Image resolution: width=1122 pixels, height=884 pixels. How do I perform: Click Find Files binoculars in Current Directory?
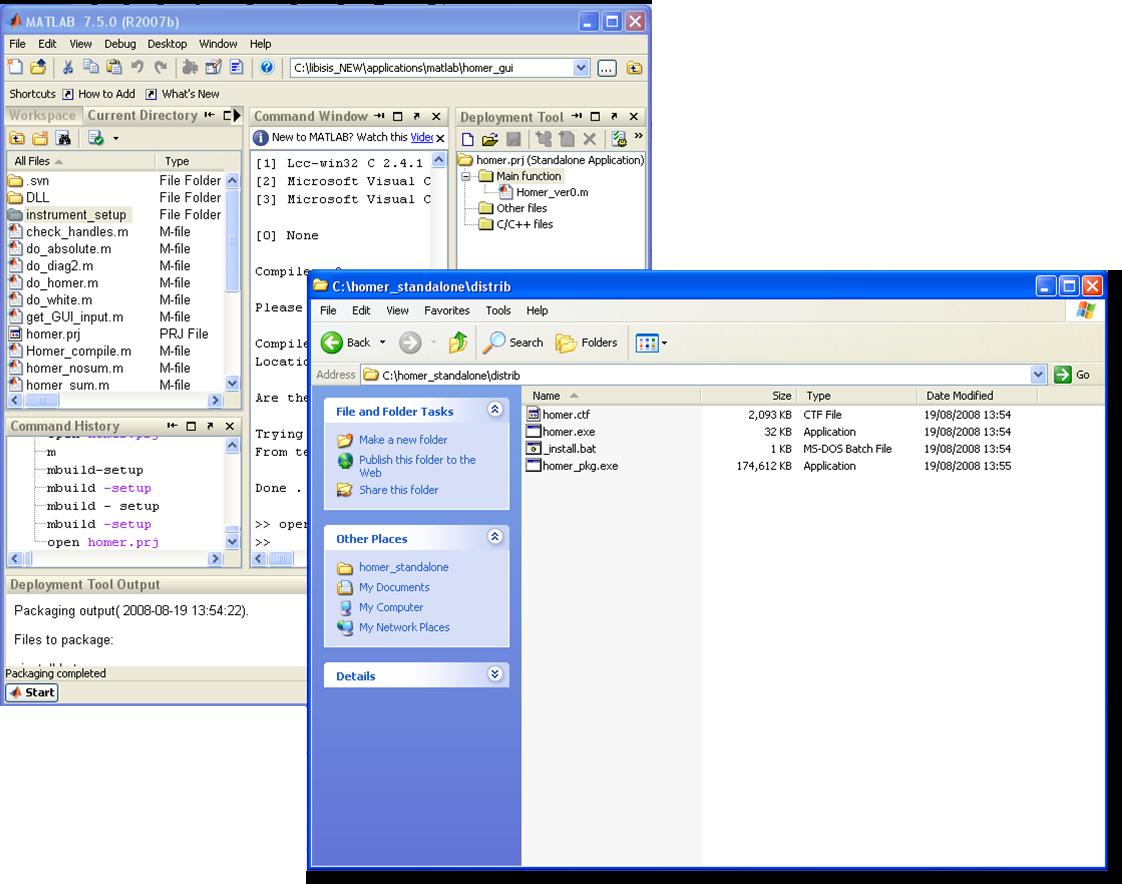pos(63,139)
